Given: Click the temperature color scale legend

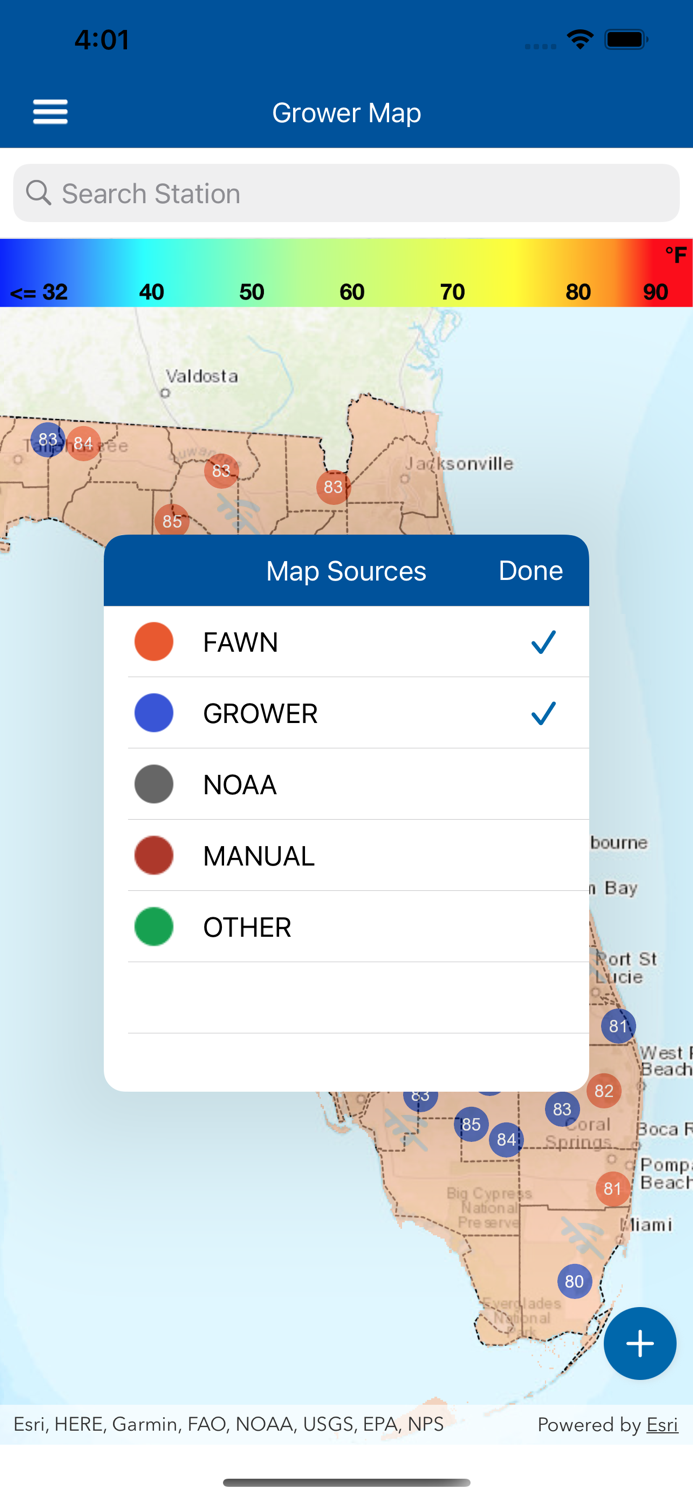Looking at the screenshot, I should point(346,272).
